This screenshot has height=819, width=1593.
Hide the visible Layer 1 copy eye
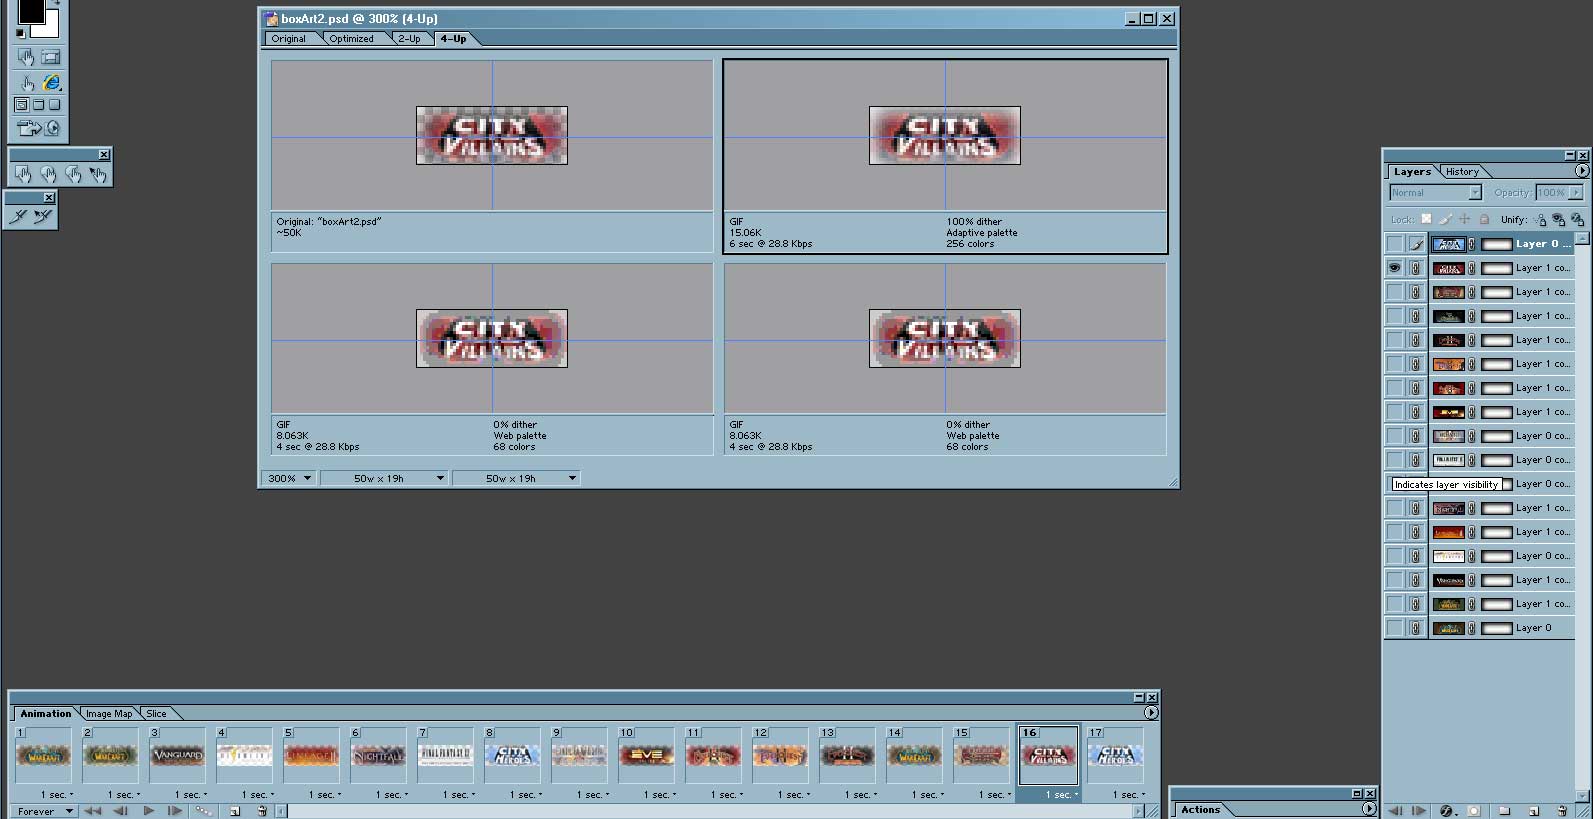(x=1394, y=268)
